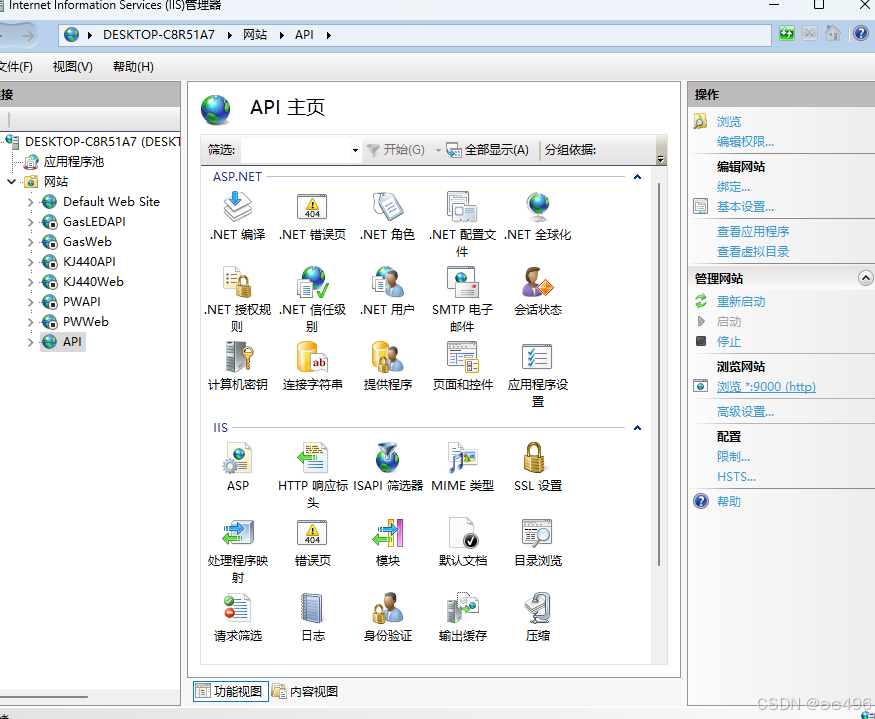Open the .NET 信任级别 feature
This screenshot has height=719, width=875.
[x=312, y=299]
